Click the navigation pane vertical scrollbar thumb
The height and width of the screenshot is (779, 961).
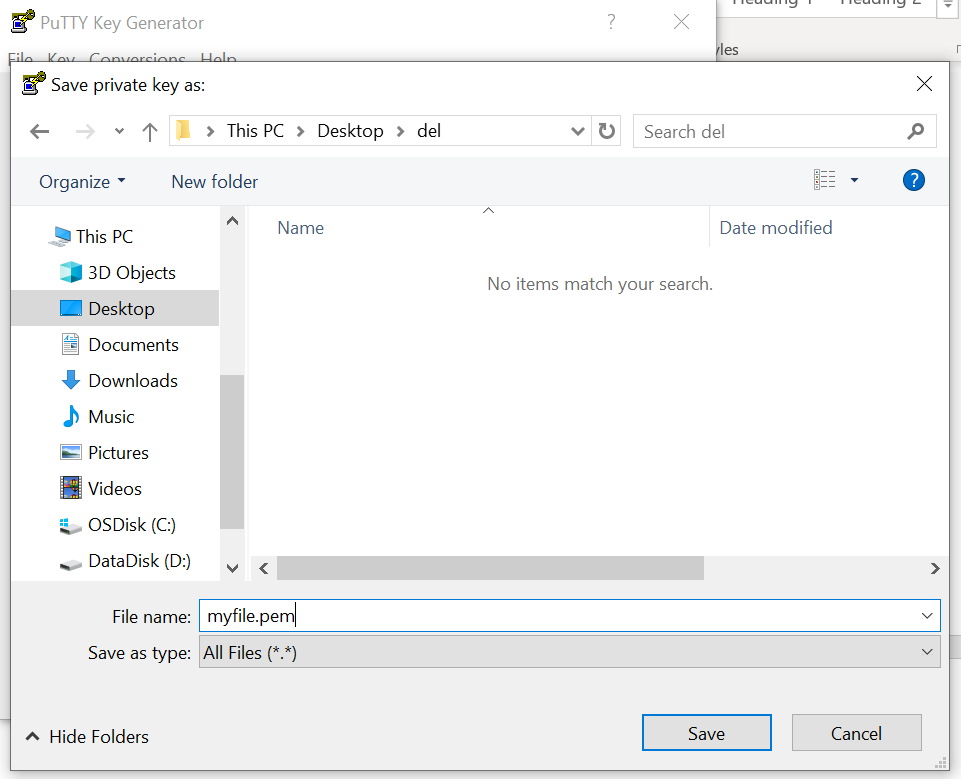[x=232, y=452]
